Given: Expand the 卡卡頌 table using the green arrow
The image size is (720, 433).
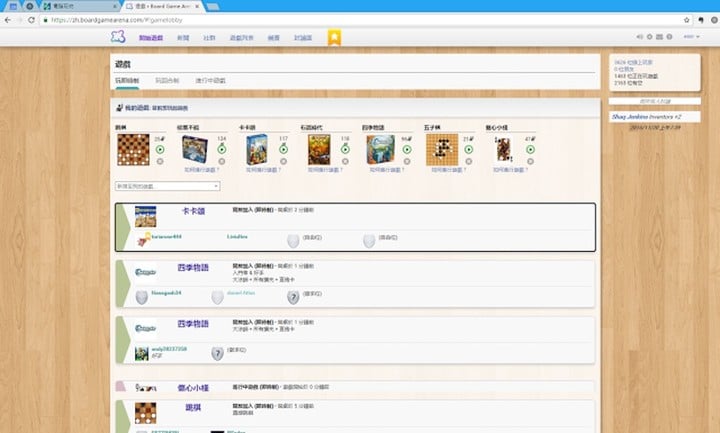Looking at the screenshot, I should pos(123,227).
